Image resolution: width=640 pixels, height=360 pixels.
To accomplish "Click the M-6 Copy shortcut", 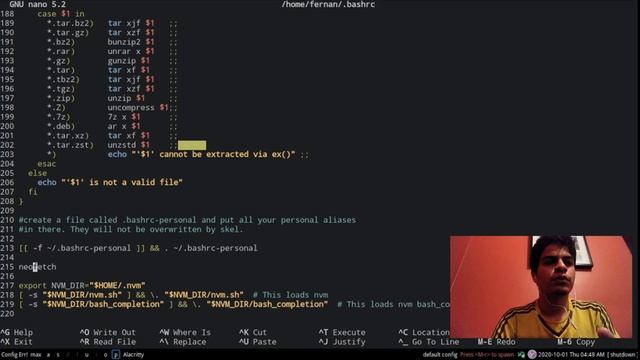I will tap(576, 342).
